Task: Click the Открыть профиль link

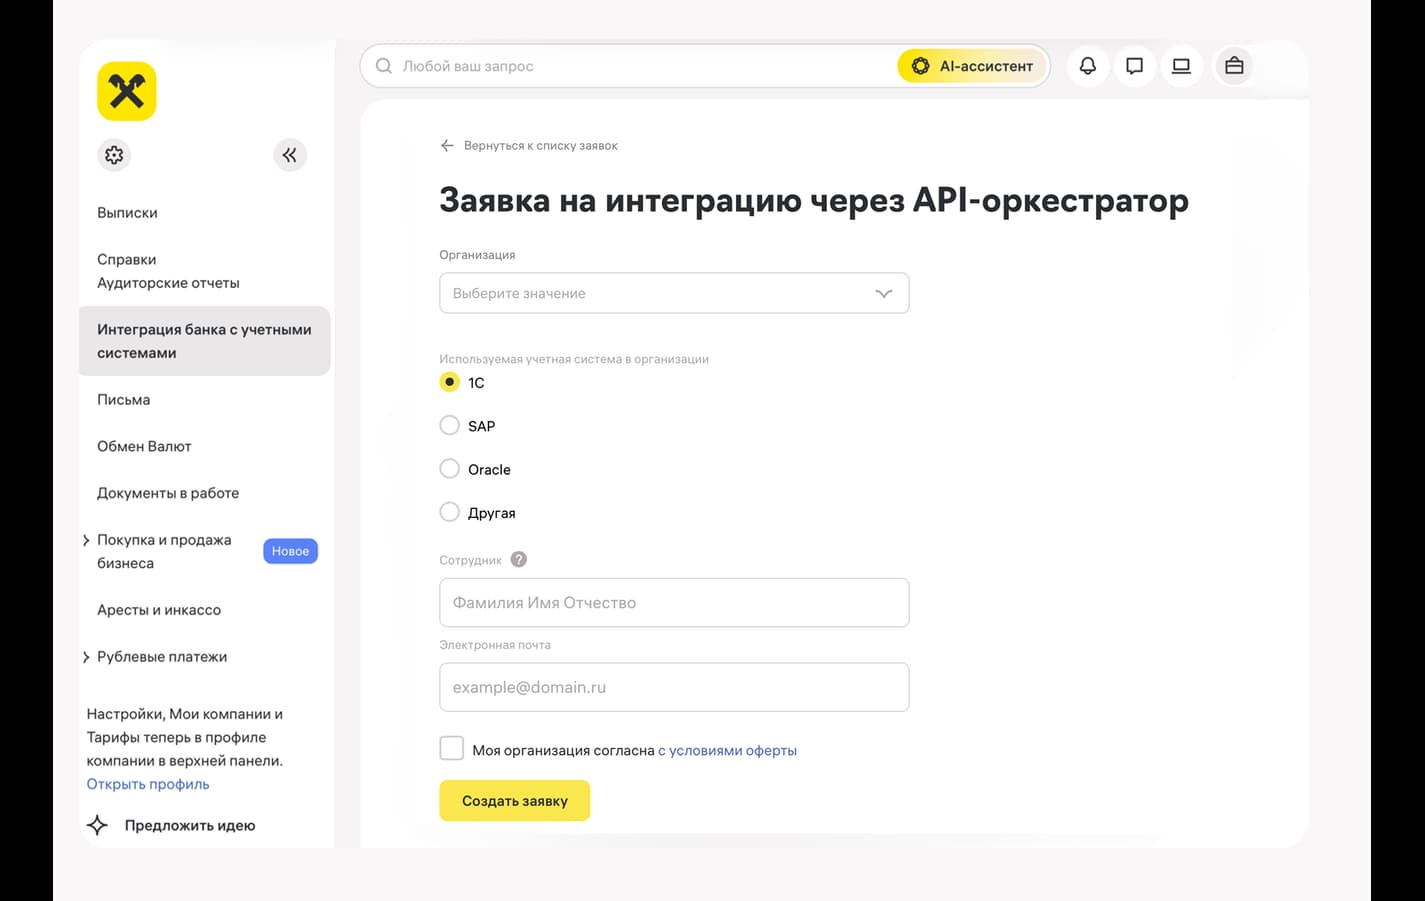Action: 148,784
